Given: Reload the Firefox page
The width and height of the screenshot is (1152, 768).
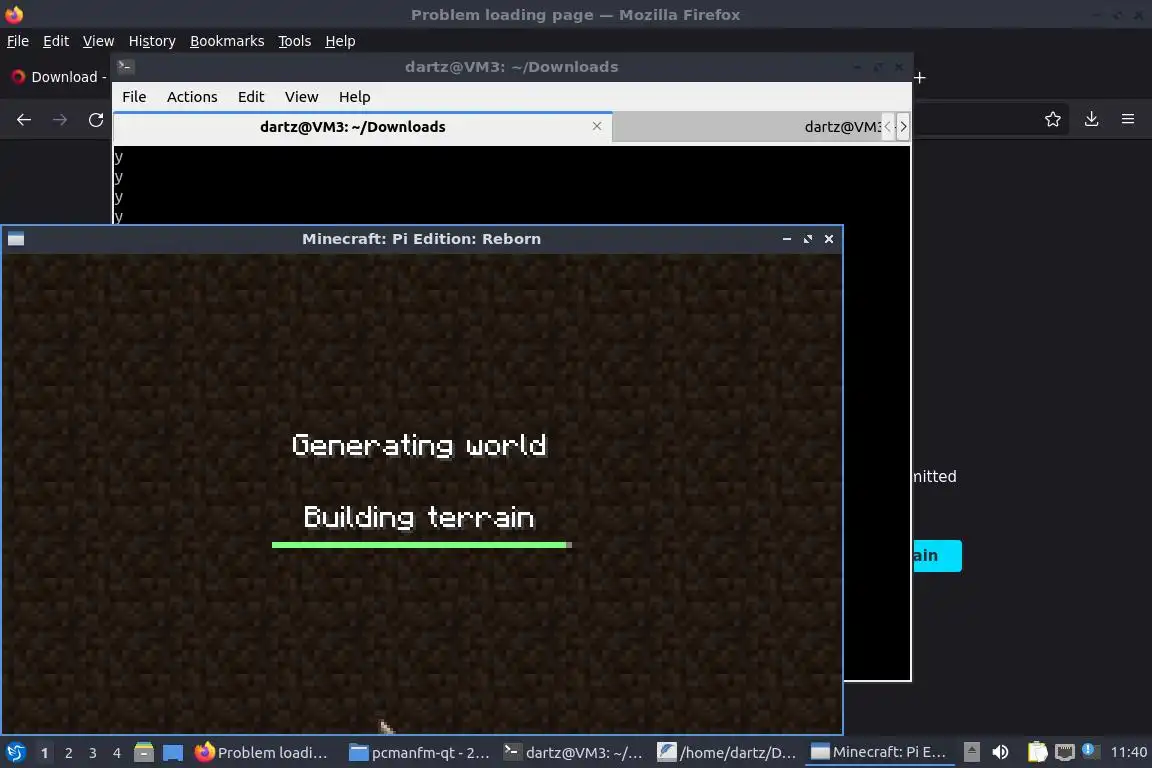Looking at the screenshot, I should pyautogui.click(x=96, y=120).
